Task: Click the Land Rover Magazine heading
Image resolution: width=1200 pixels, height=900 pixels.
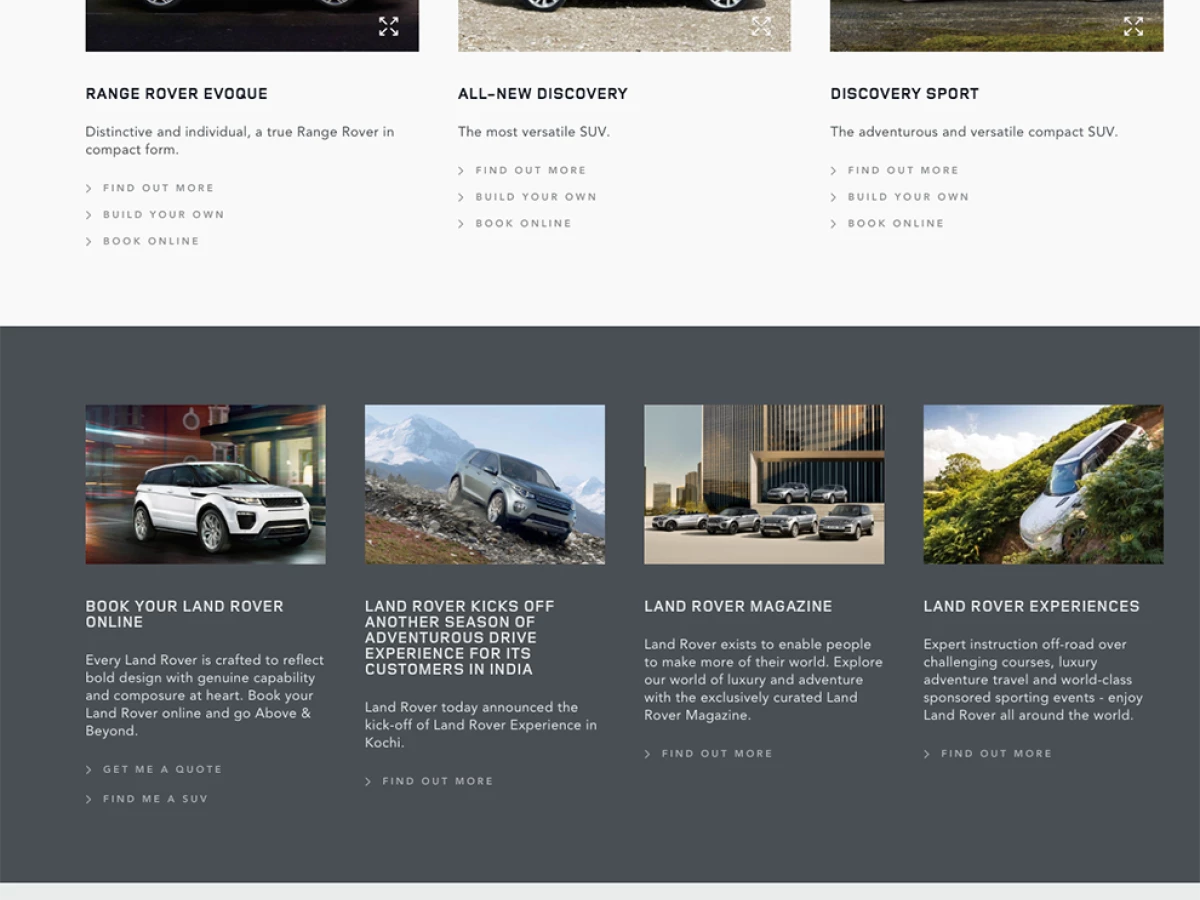Action: (x=738, y=606)
